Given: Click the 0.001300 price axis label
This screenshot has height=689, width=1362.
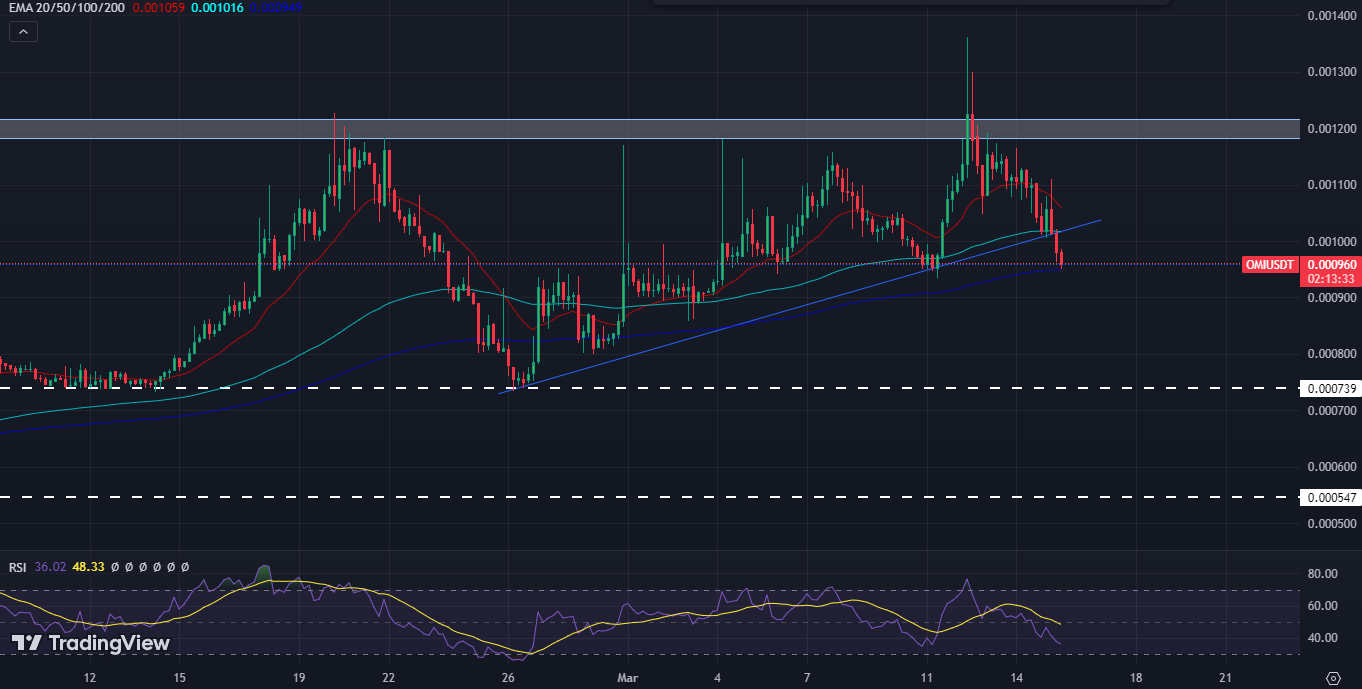Looking at the screenshot, I should click(1332, 72).
